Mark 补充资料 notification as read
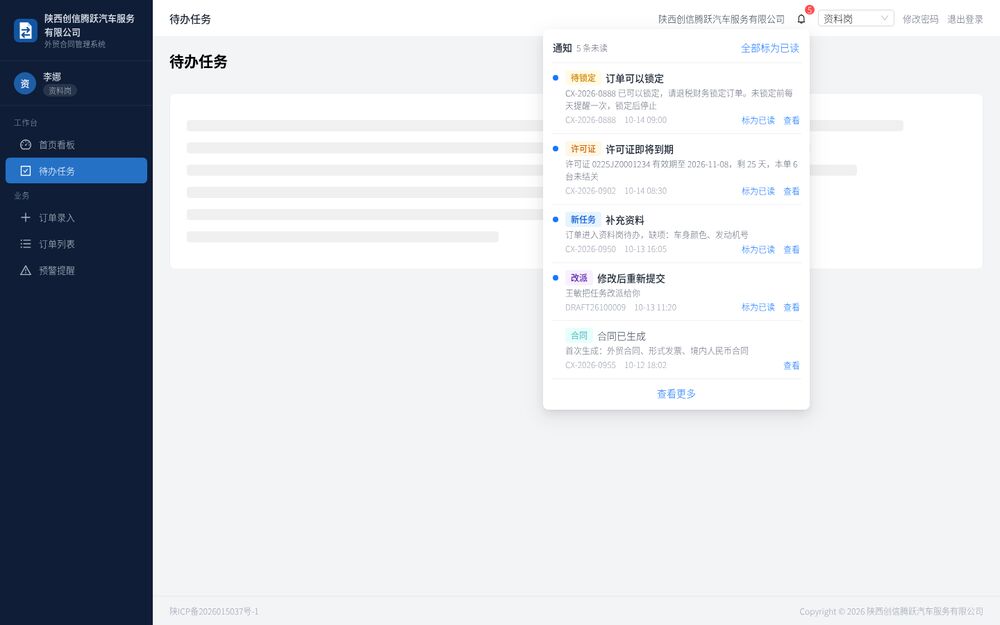This screenshot has width=1000, height=625. tap(758, 249)
